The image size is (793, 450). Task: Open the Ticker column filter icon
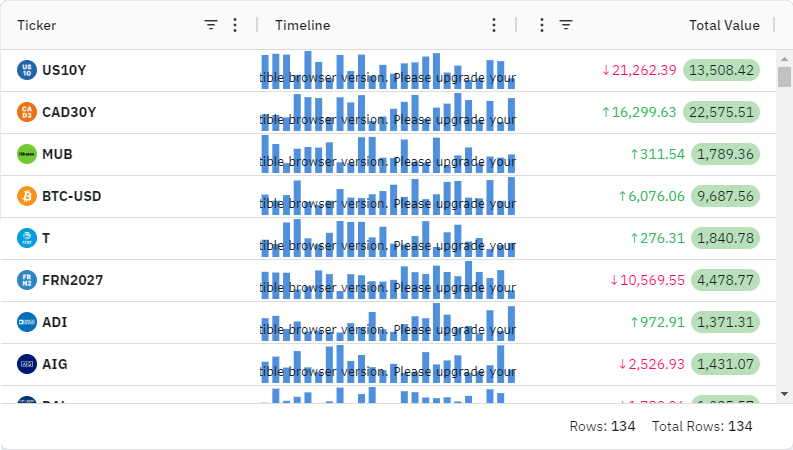[211, 25]
